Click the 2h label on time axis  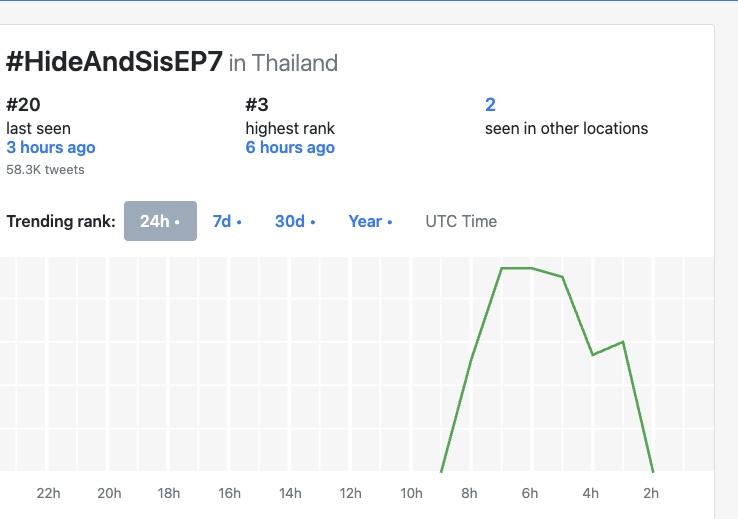pos(651,493)
